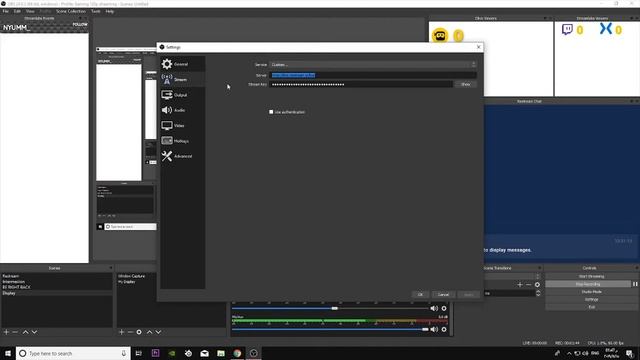
Task: Open the Audio settings category
Action: point(182,110)
